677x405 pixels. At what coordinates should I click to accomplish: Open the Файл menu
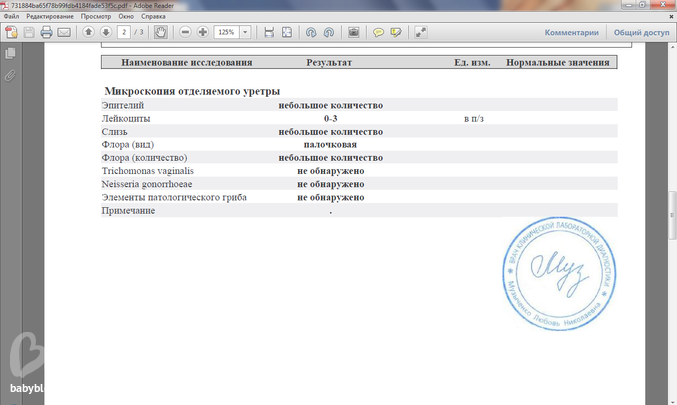point(12,18)
